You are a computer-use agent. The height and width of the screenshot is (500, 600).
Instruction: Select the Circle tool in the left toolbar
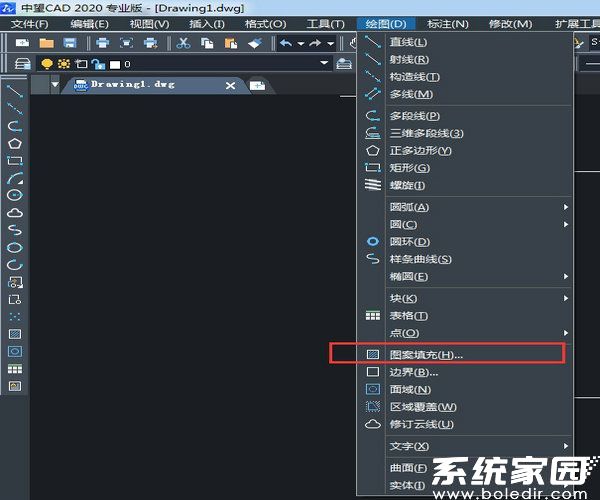[x=15, y=195]
